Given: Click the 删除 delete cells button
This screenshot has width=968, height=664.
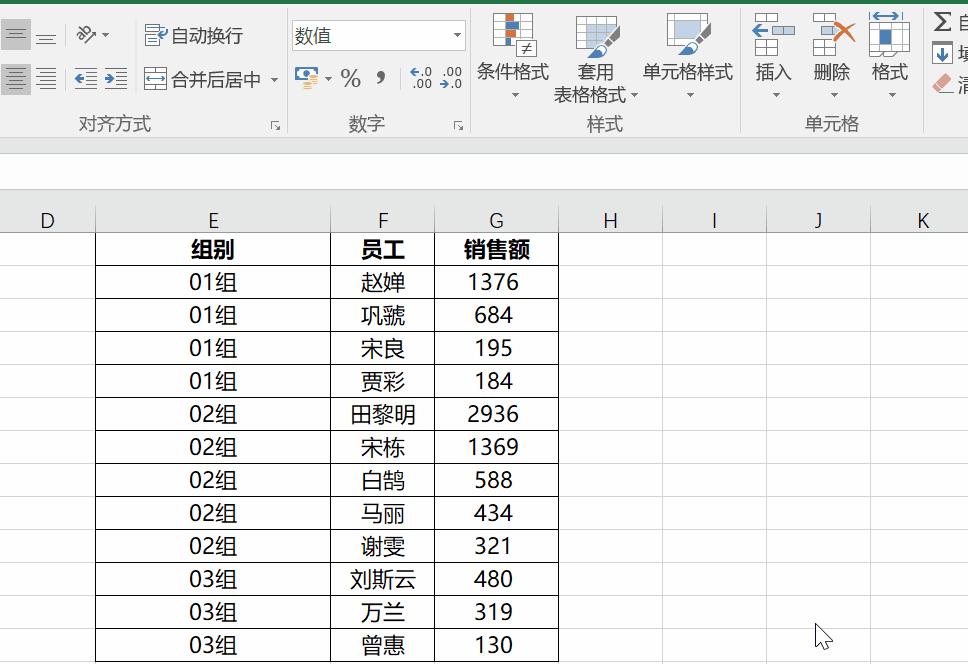Looking at the screenshot, I should point(832,55).
